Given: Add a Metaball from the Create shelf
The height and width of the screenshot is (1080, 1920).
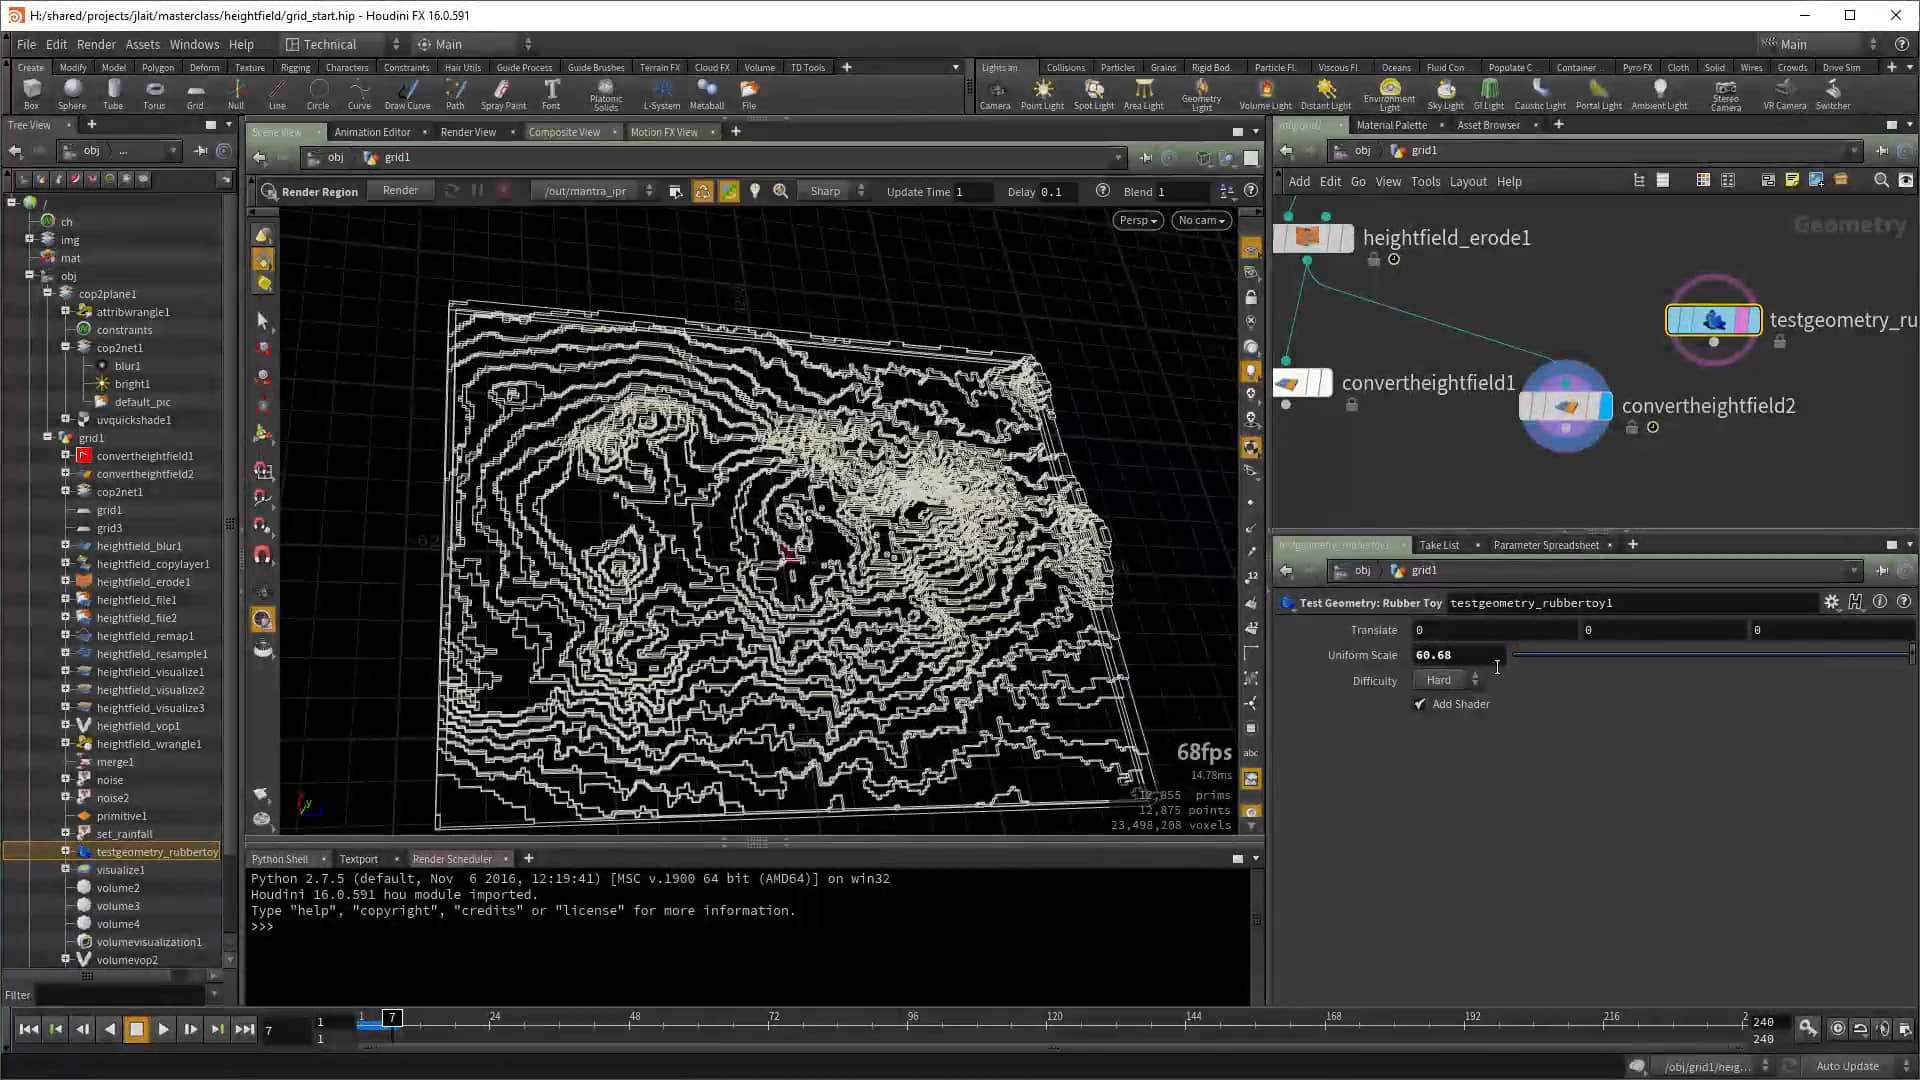Looking at the screenshot, I should click(707, 95).
